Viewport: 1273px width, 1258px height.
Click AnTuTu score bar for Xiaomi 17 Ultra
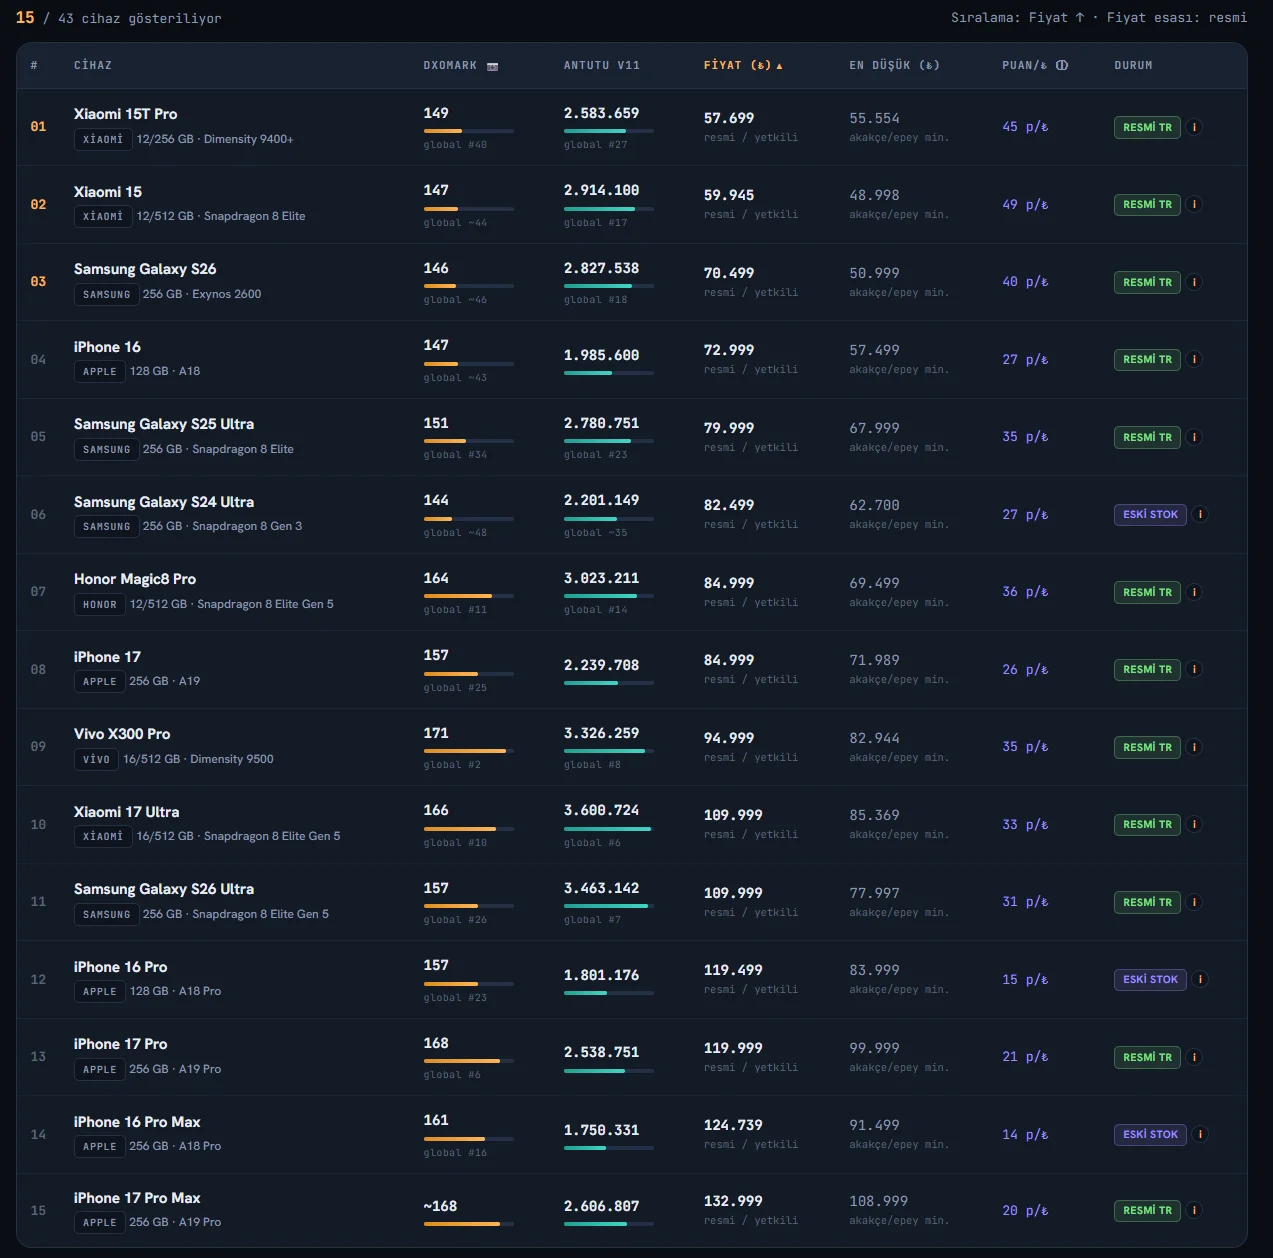point(608,828)
